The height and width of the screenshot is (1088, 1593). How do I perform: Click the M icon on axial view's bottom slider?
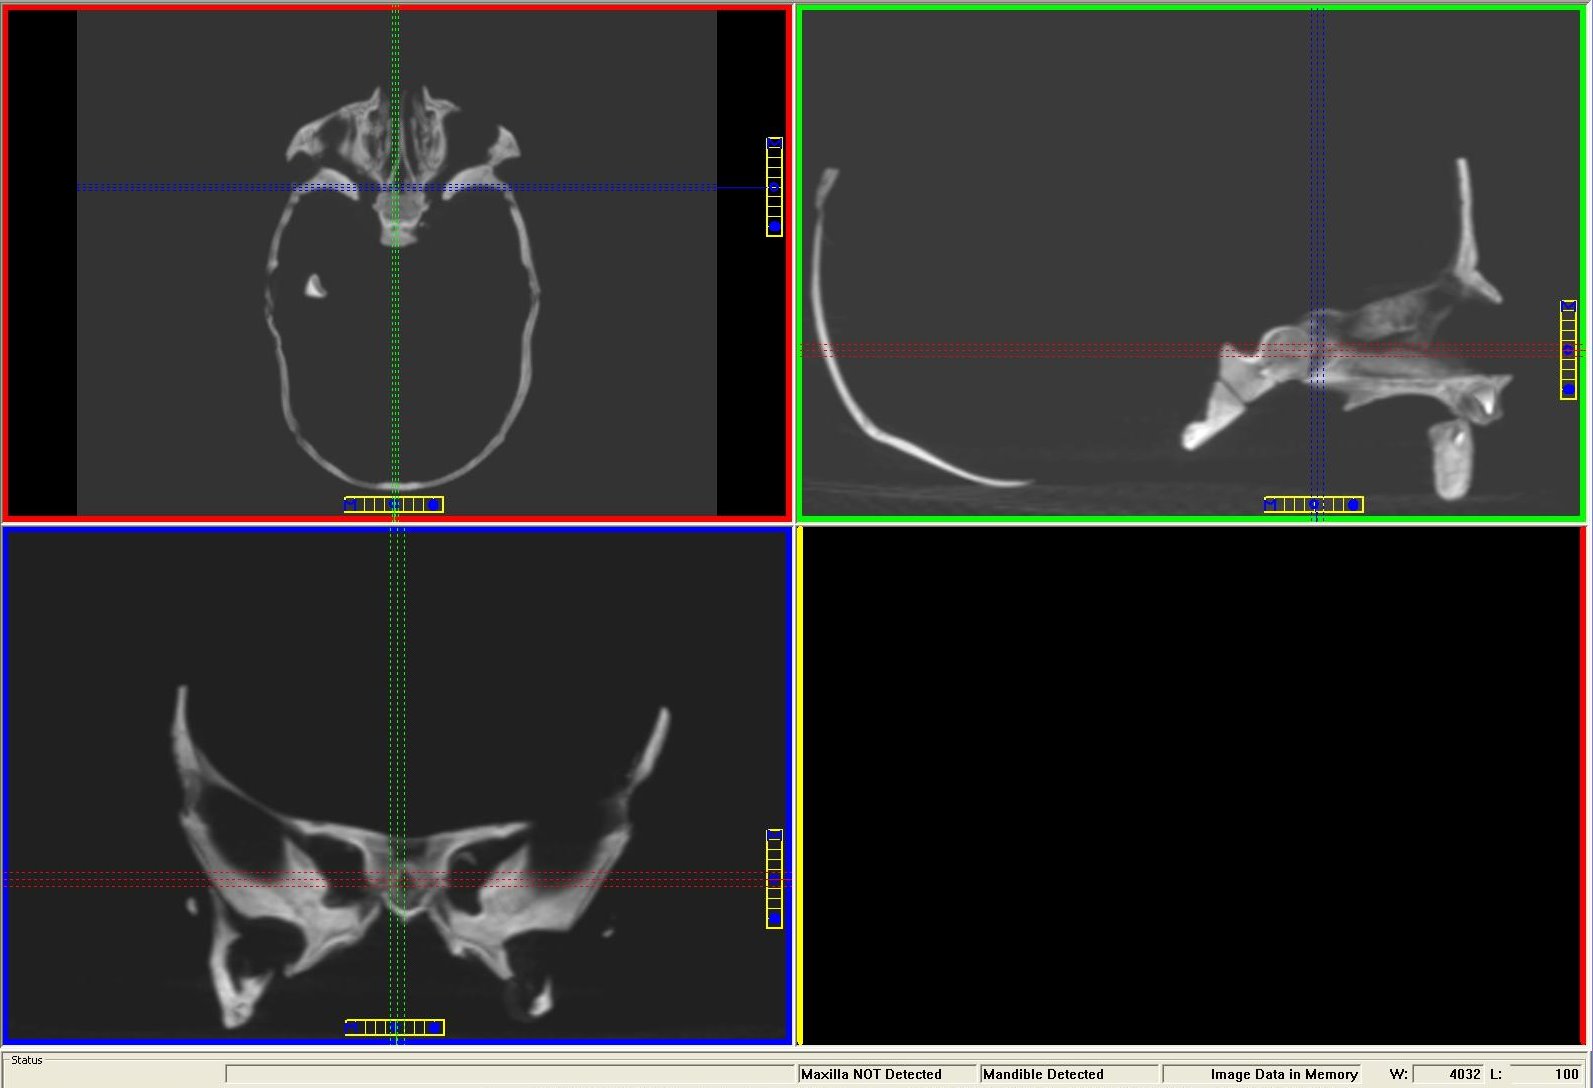tap(351, 505)
